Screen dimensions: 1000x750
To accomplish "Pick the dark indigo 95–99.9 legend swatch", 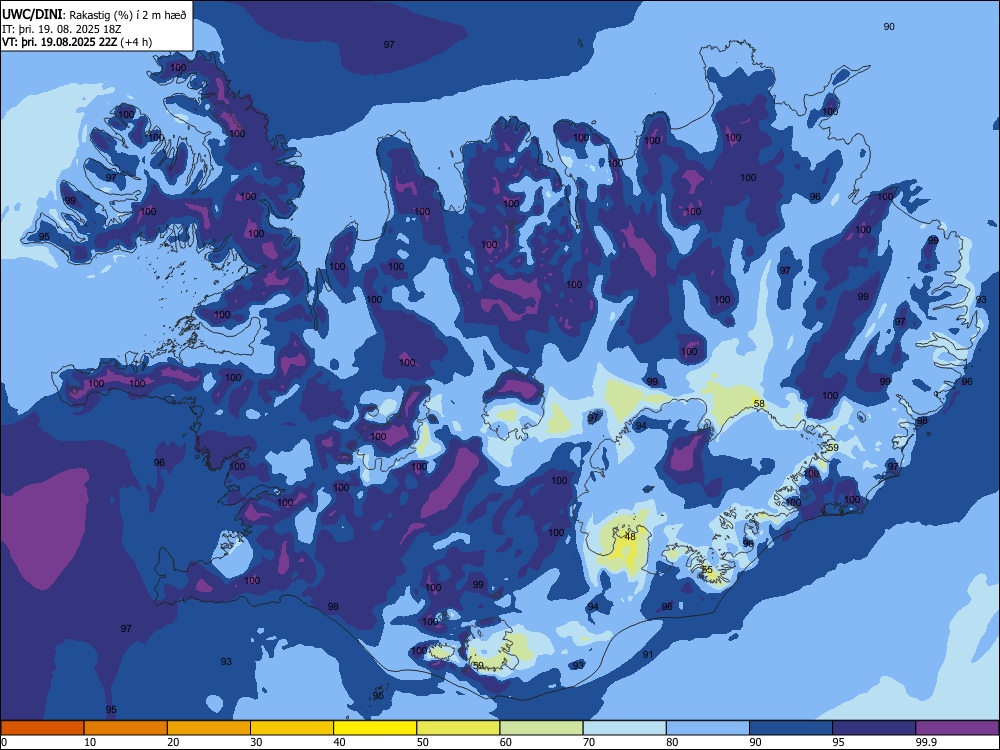I will click(874, 728).
